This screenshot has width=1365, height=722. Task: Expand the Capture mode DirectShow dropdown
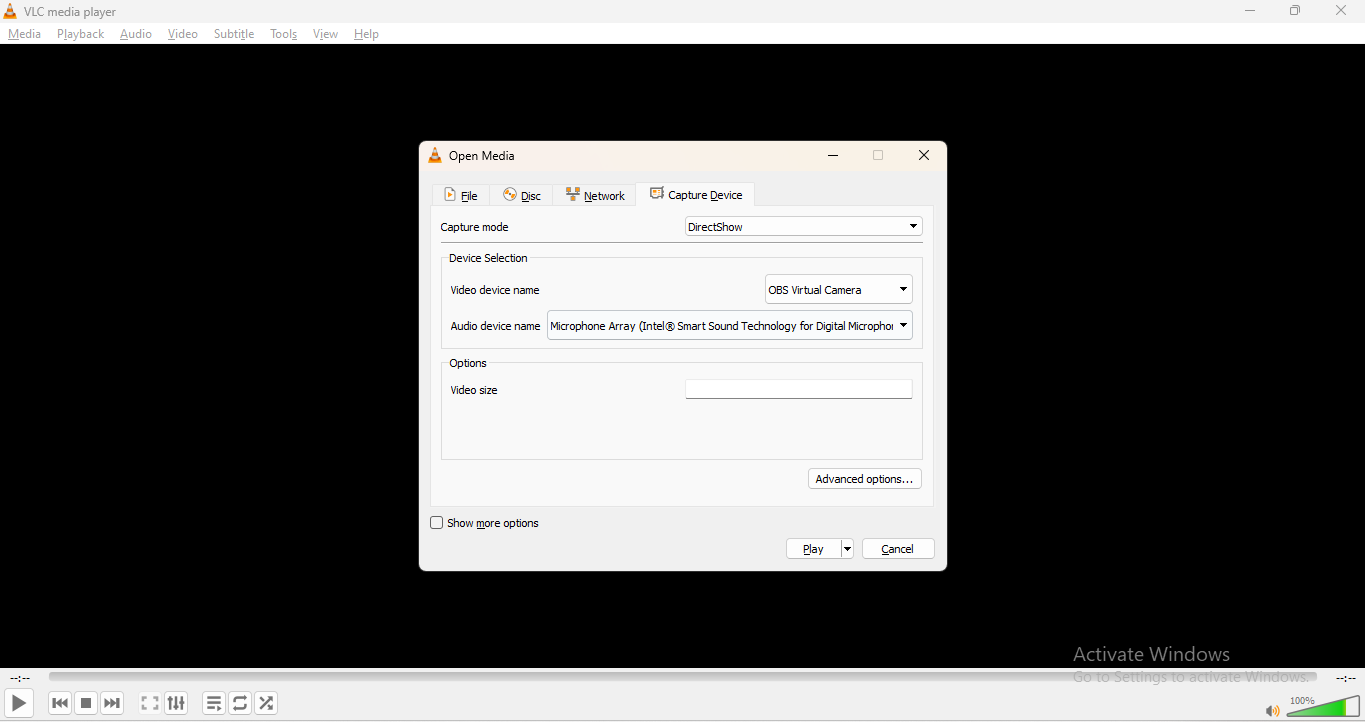[x=803, y=227]
